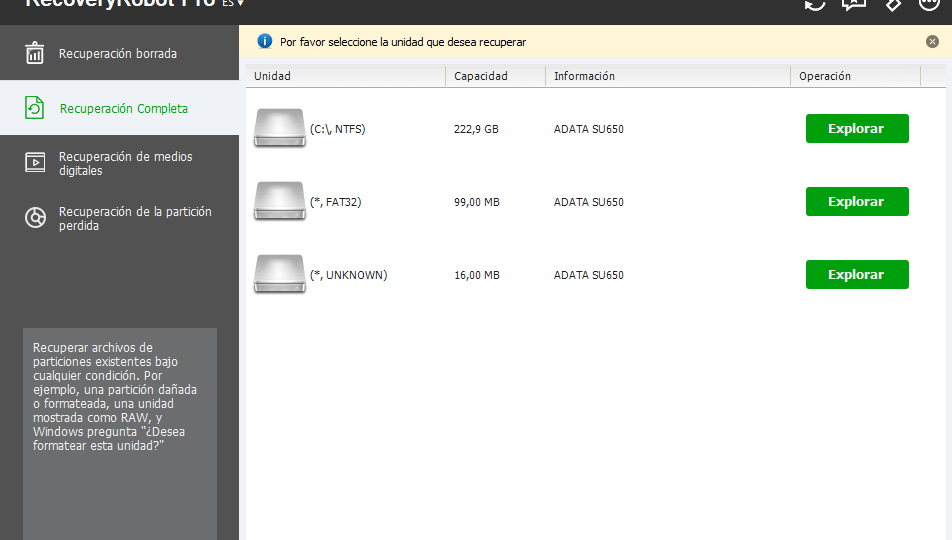952x540 pixels.
Task: Select the FAT32 partition drive icon
Action: [279, 201]
